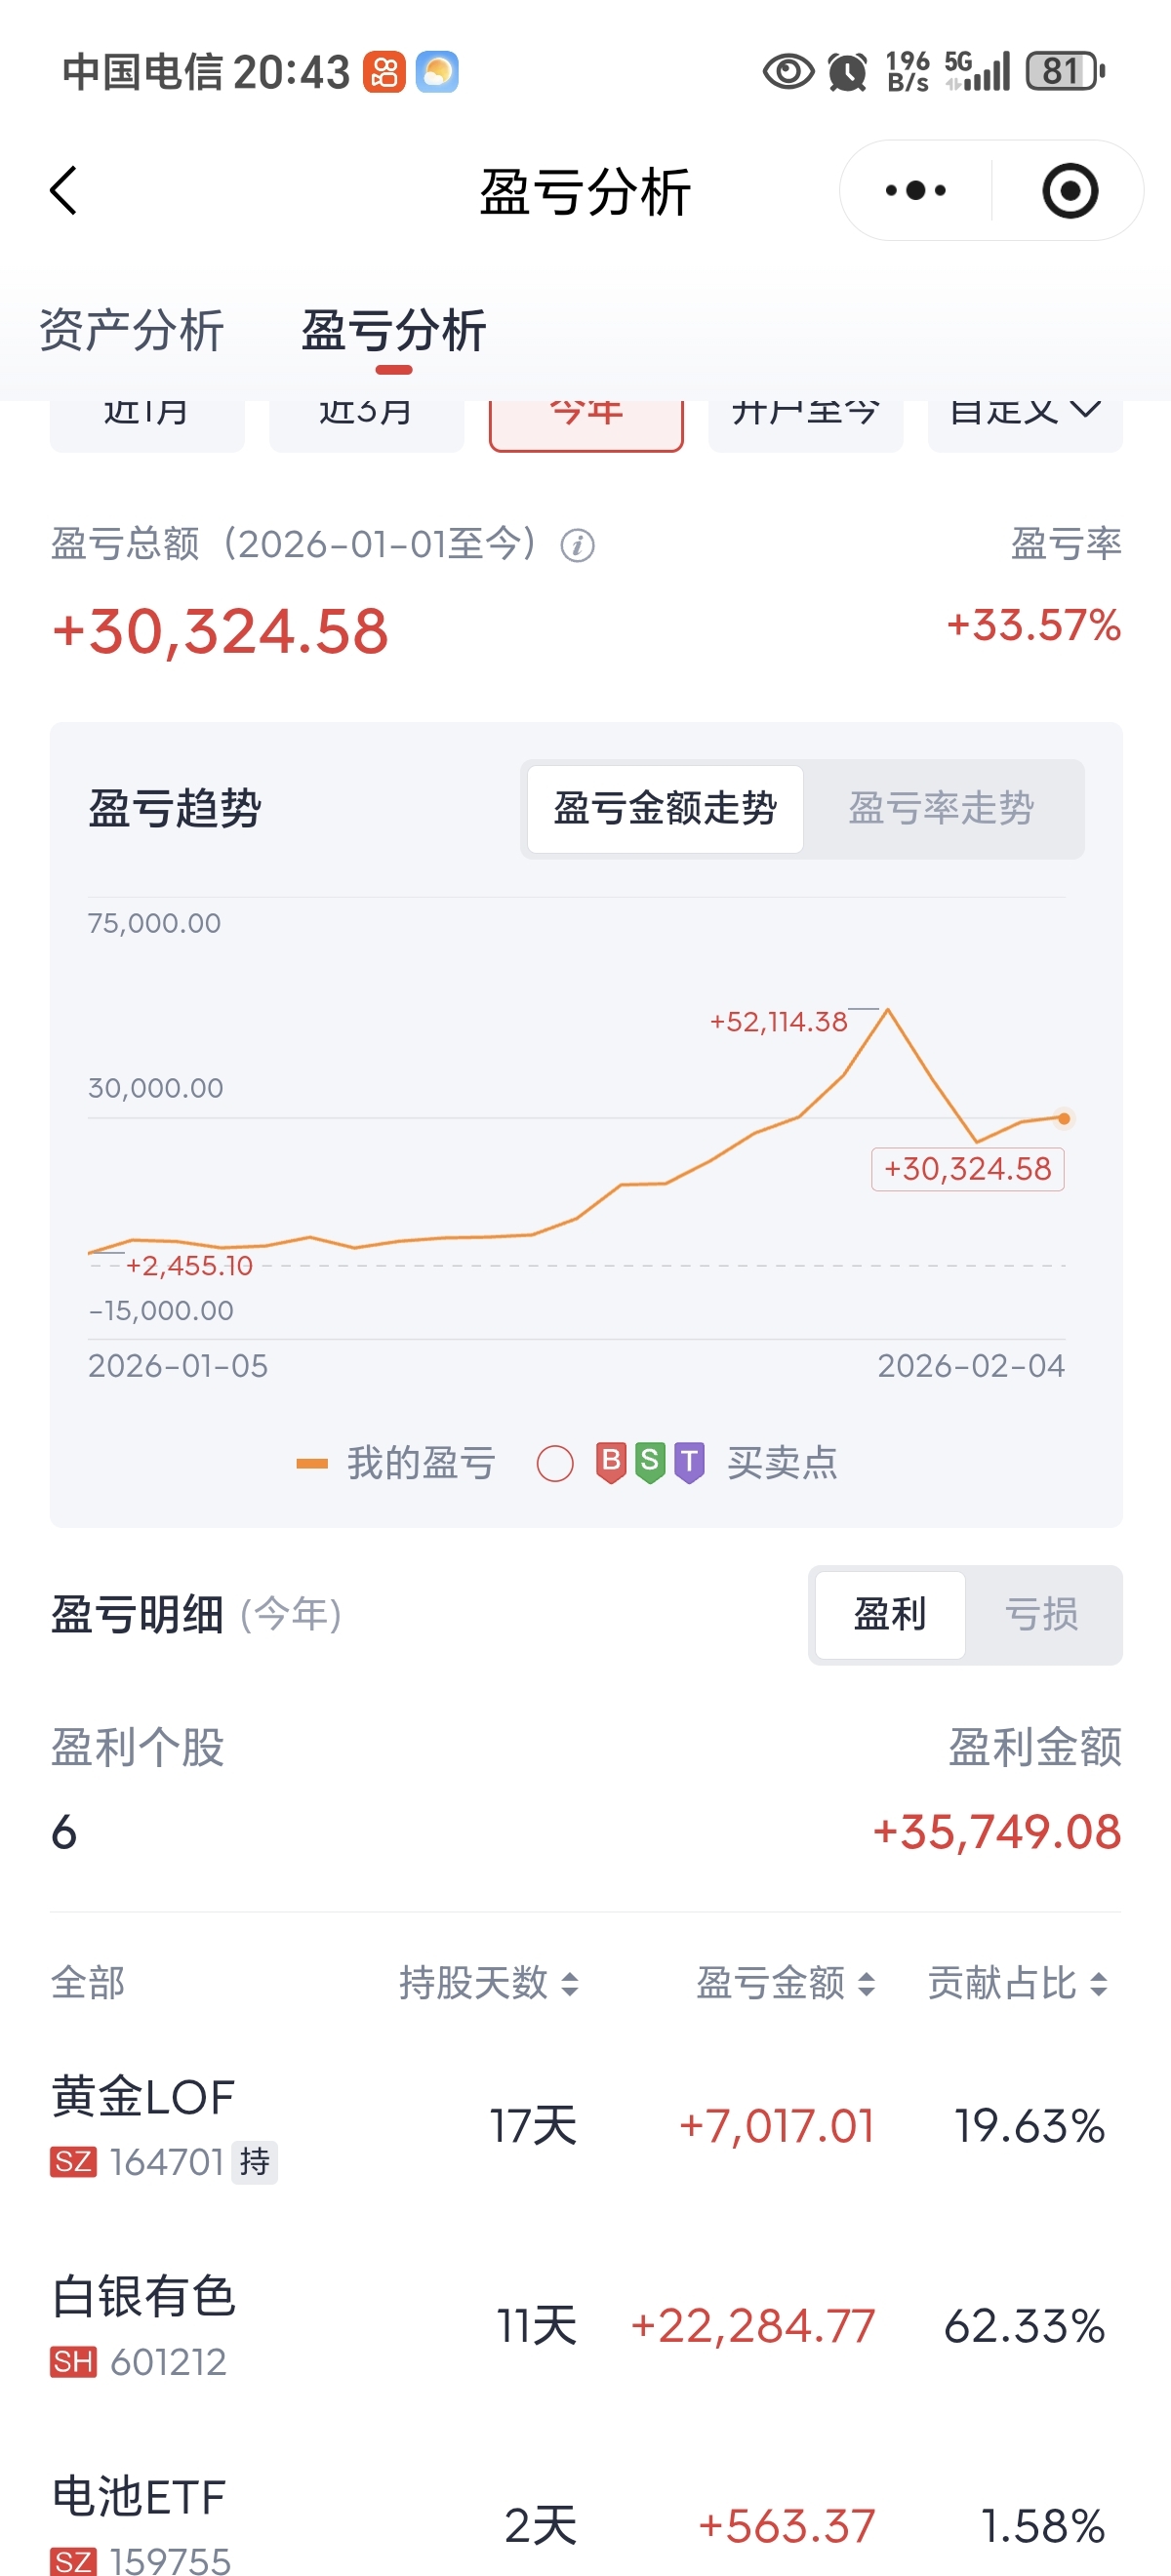Switch chart to 盈亏率走势
The image size is (1171, 2576).
[x=941, y=808]
